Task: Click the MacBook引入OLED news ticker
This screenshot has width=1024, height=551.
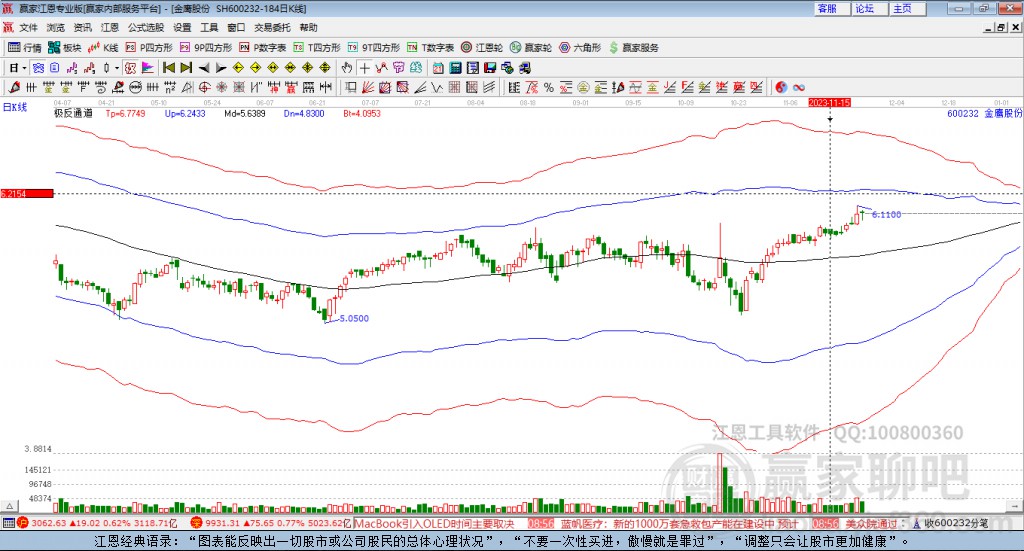Action: coord(434,524)
